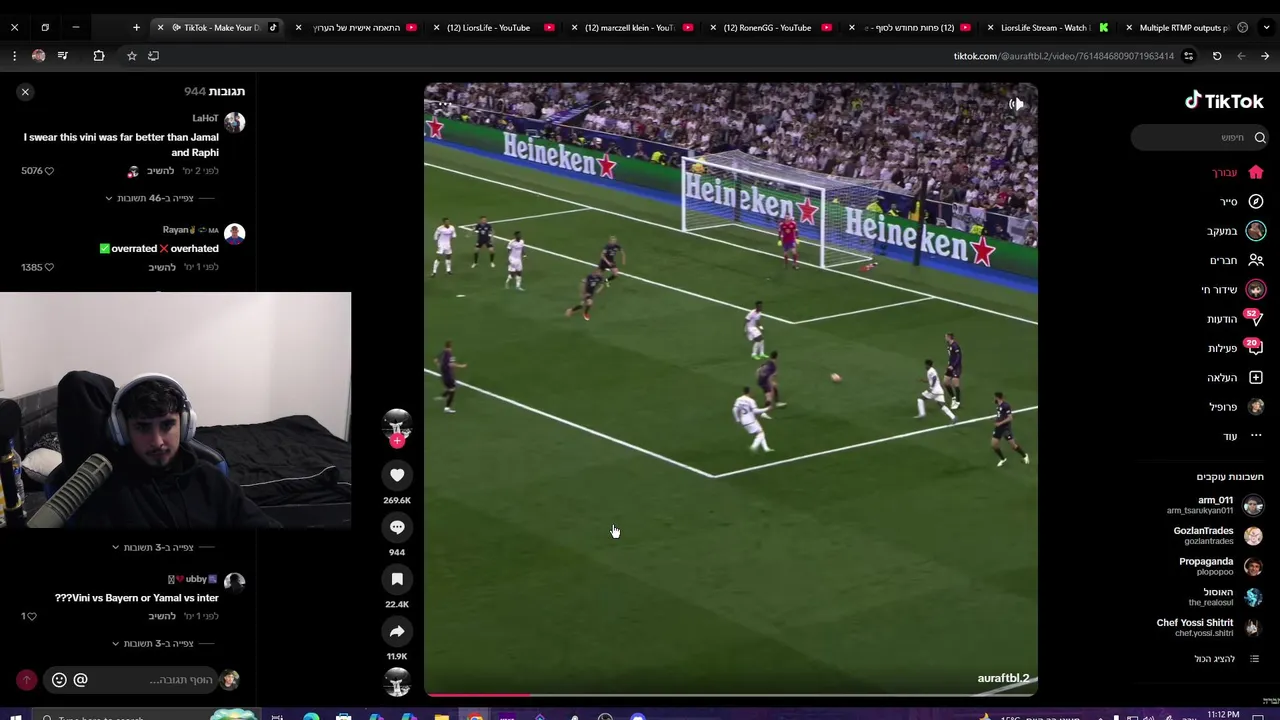Post comment with the red arrow button
1280x720 pixels.
pos(27,680)
